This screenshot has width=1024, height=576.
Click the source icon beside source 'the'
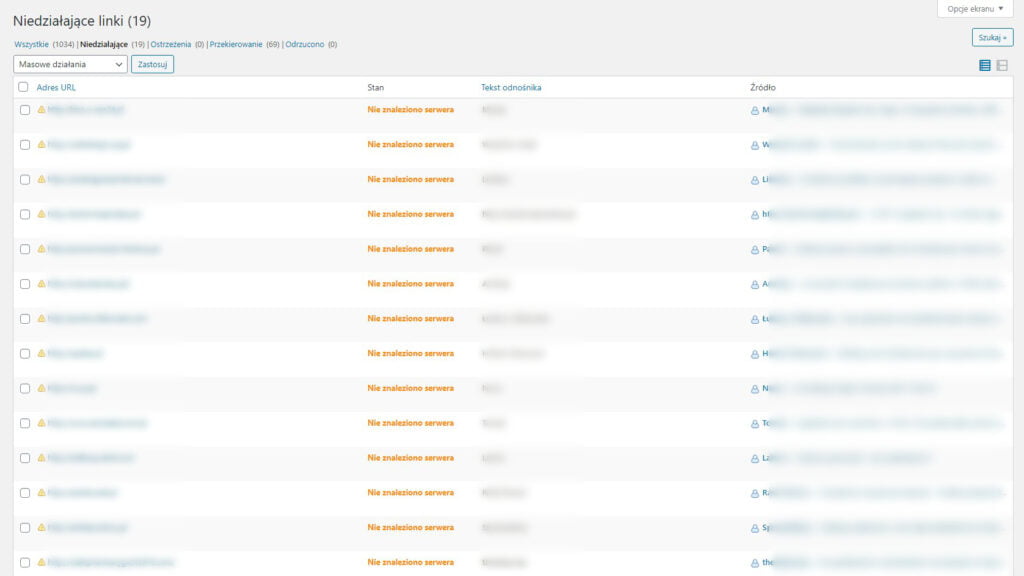tap(754, 562)
